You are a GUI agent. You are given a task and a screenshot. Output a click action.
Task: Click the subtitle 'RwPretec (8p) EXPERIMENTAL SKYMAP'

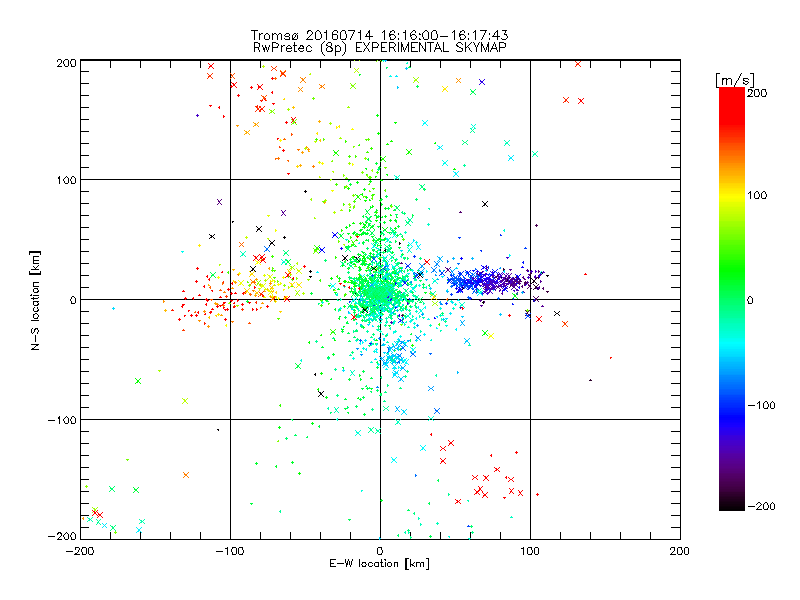tap(380, 48)
